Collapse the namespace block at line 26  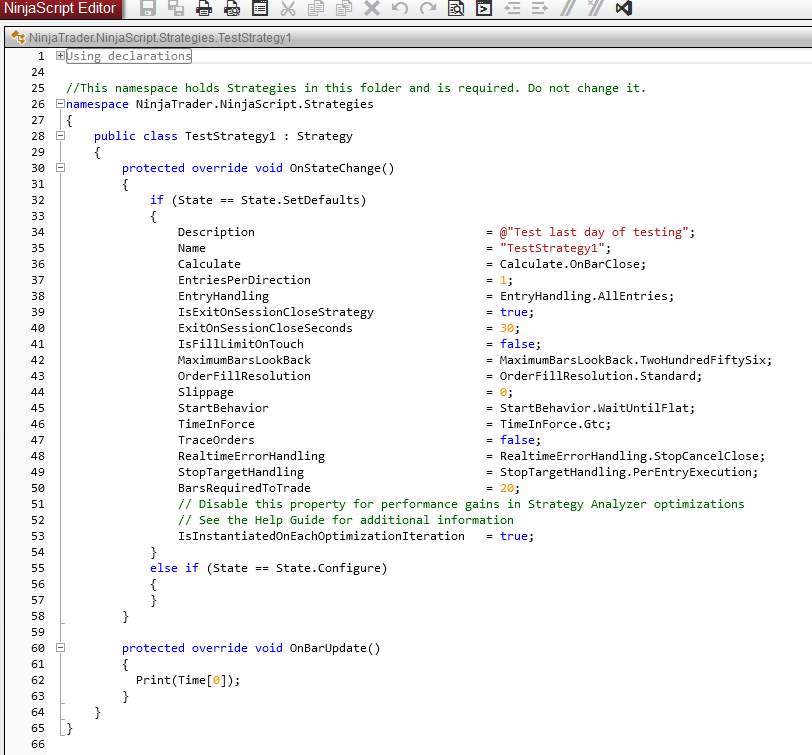point(61,104)
